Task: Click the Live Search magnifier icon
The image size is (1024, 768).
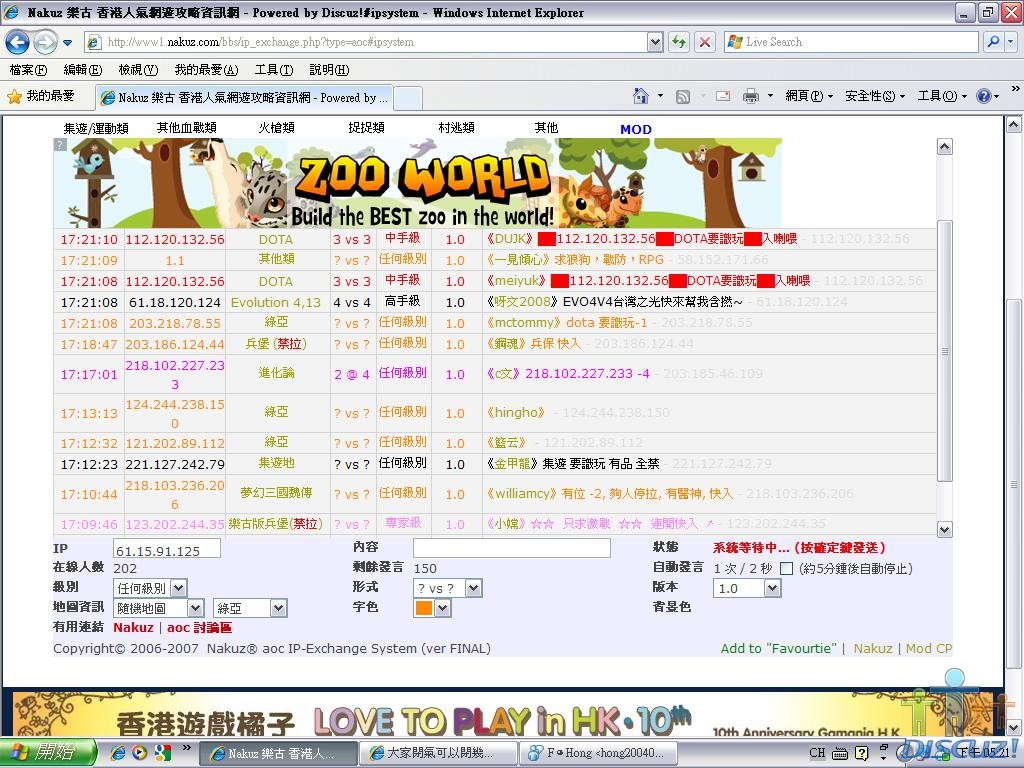Action: [993, 42]
